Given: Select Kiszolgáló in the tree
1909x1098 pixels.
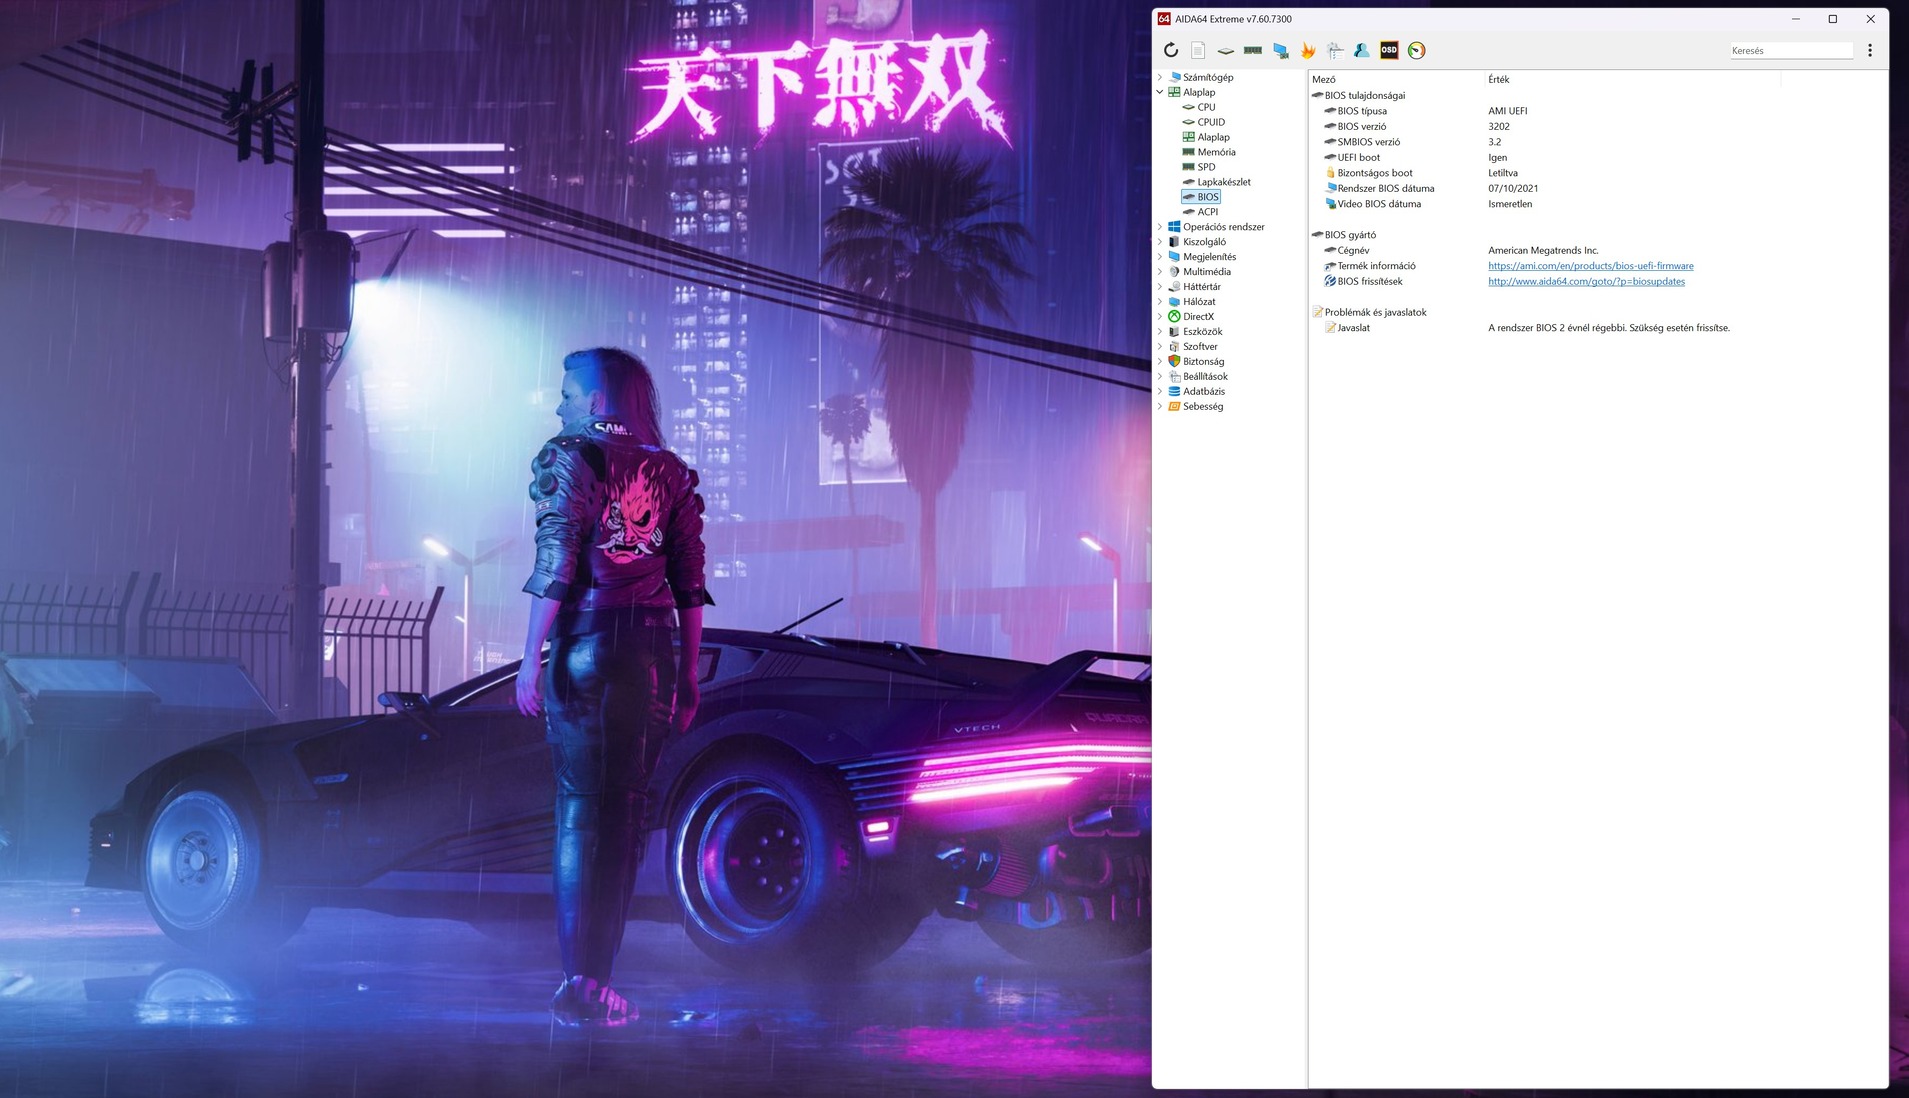Looking at the screenshot, I should pos(1204,242).
